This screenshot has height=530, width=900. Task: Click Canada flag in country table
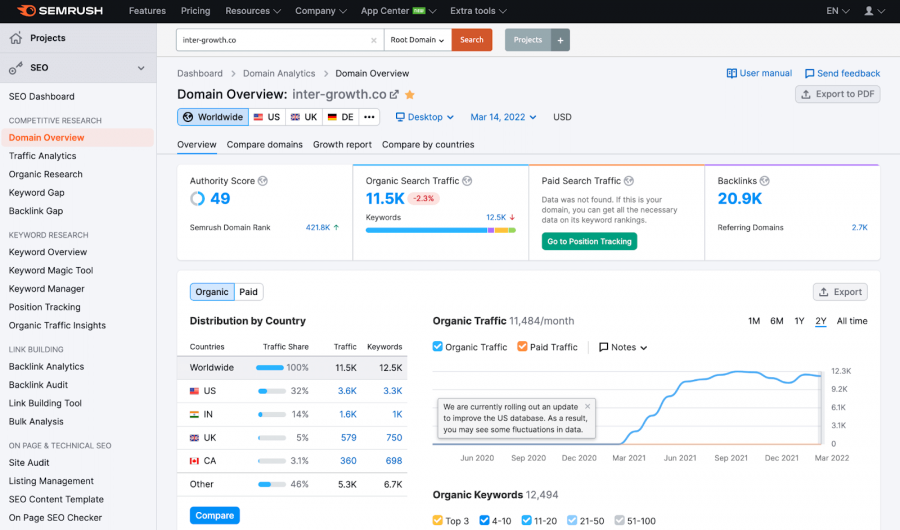click(x=195, y=461)
